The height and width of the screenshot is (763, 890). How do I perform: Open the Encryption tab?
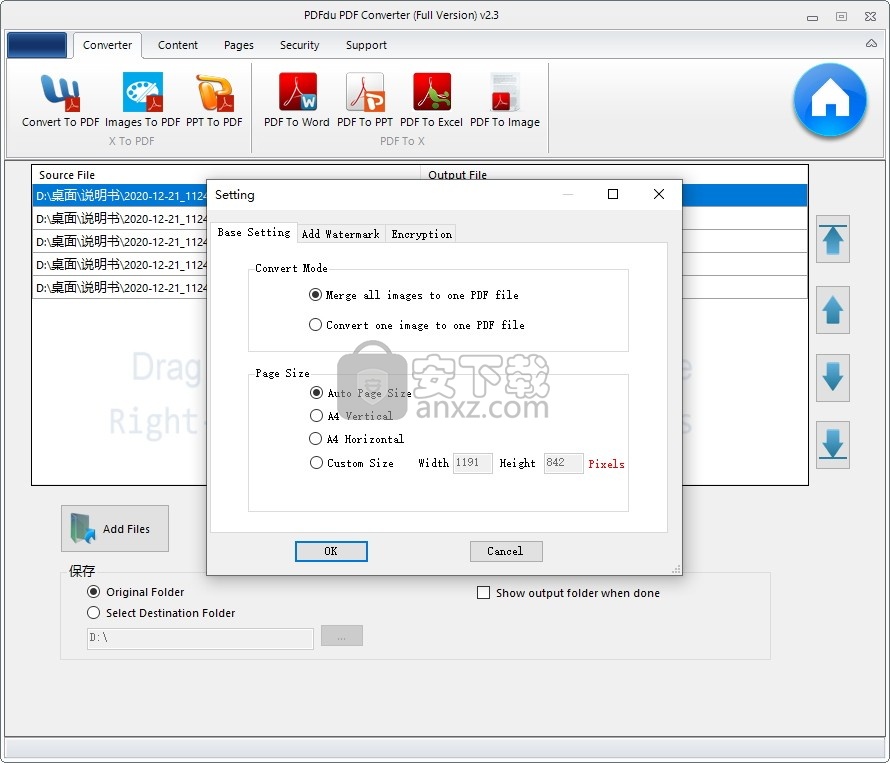[x=421, y=234]
